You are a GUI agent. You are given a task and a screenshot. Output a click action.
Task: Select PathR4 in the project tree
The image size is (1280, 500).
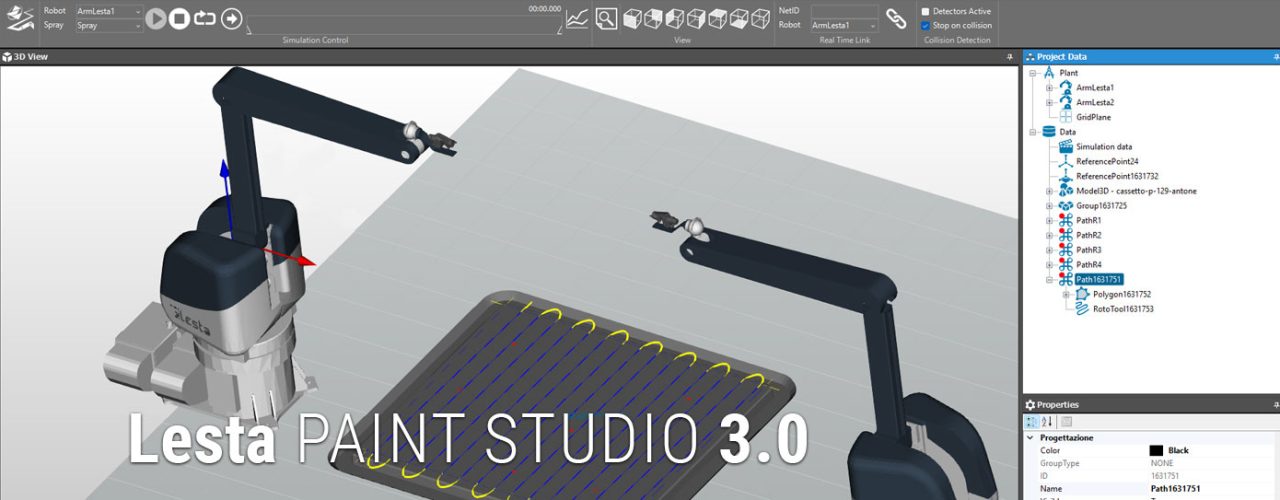1088,264
